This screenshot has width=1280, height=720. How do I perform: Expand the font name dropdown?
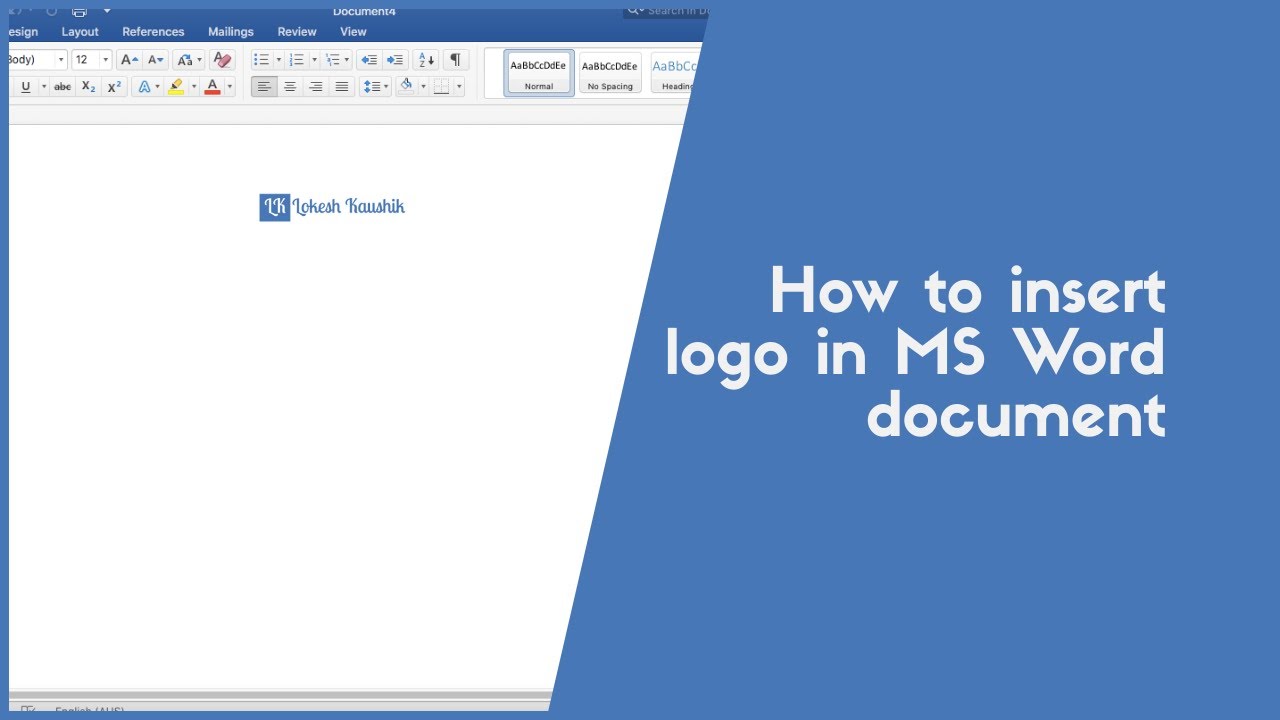click(x=60, y=60)
